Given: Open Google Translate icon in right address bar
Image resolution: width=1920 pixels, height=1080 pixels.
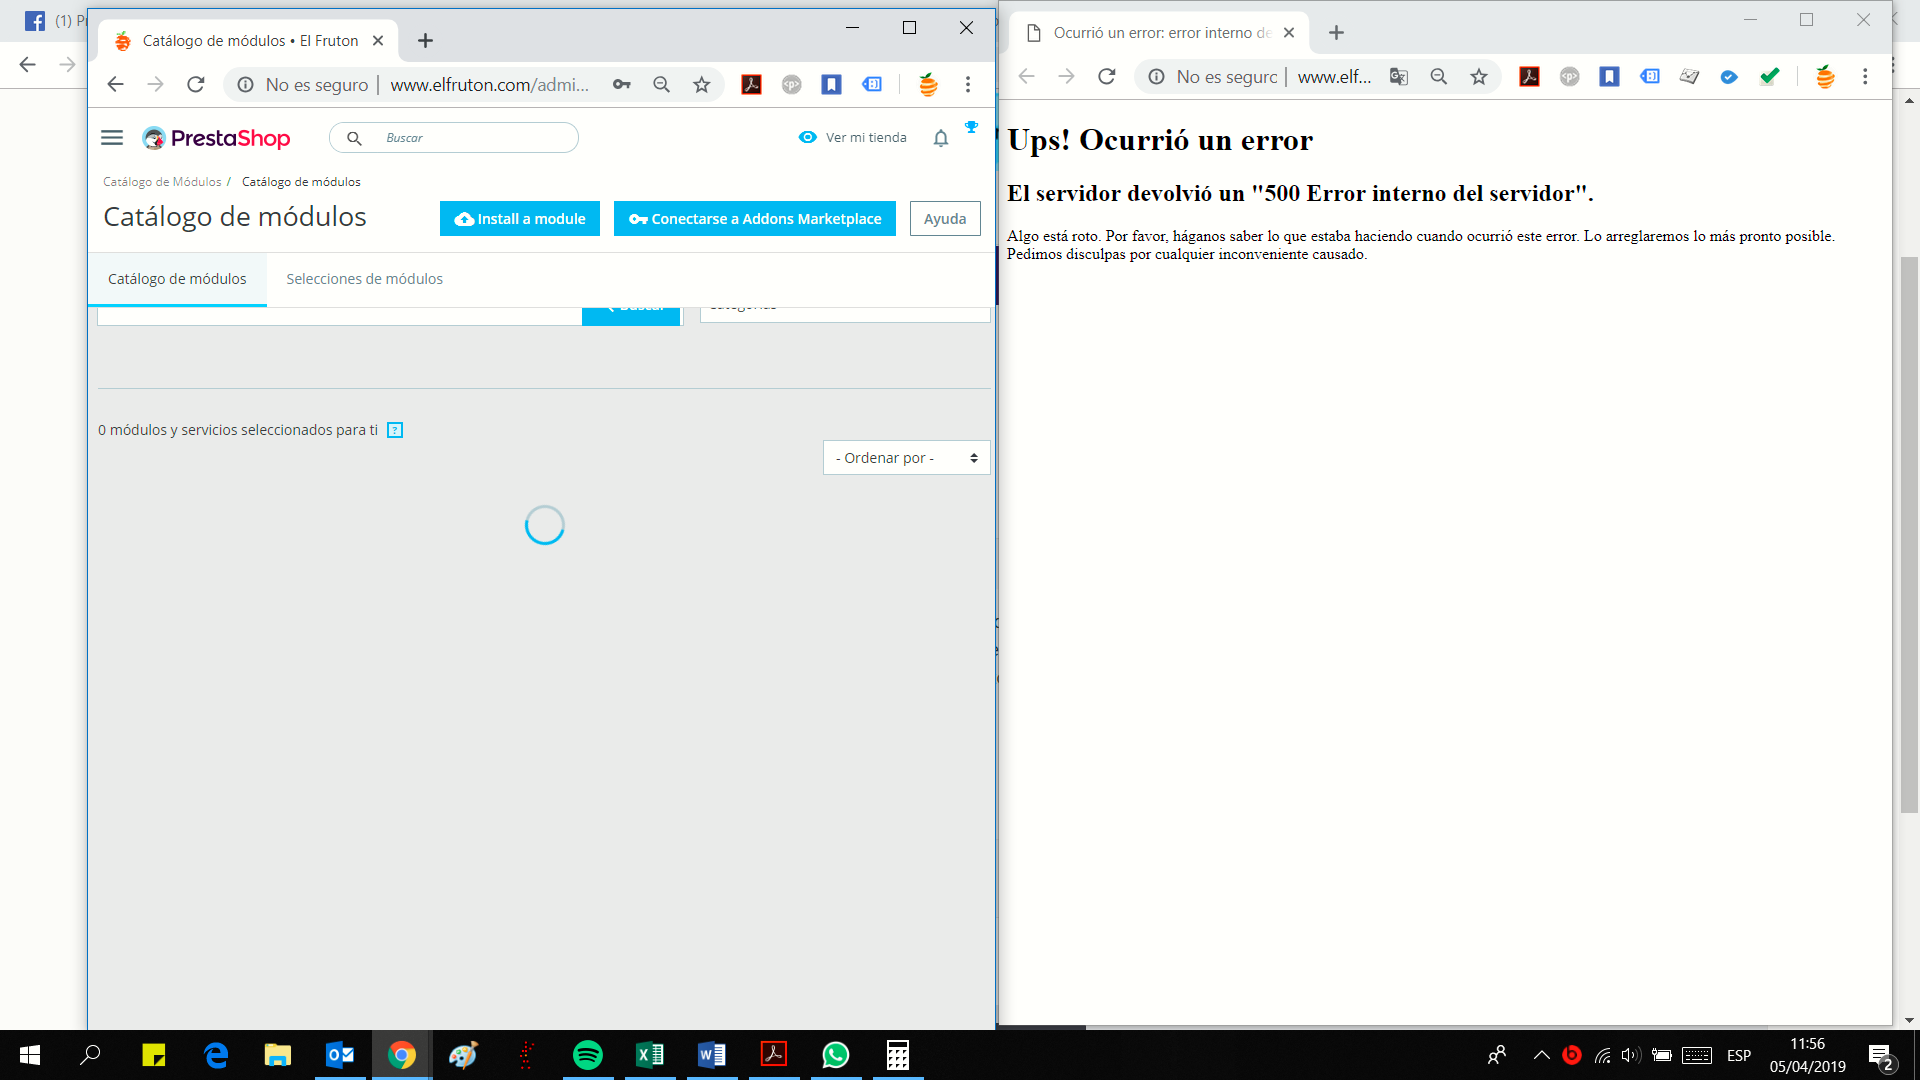Looking at the screenshot, I should pyautogui.click(x=1399, y=77).
